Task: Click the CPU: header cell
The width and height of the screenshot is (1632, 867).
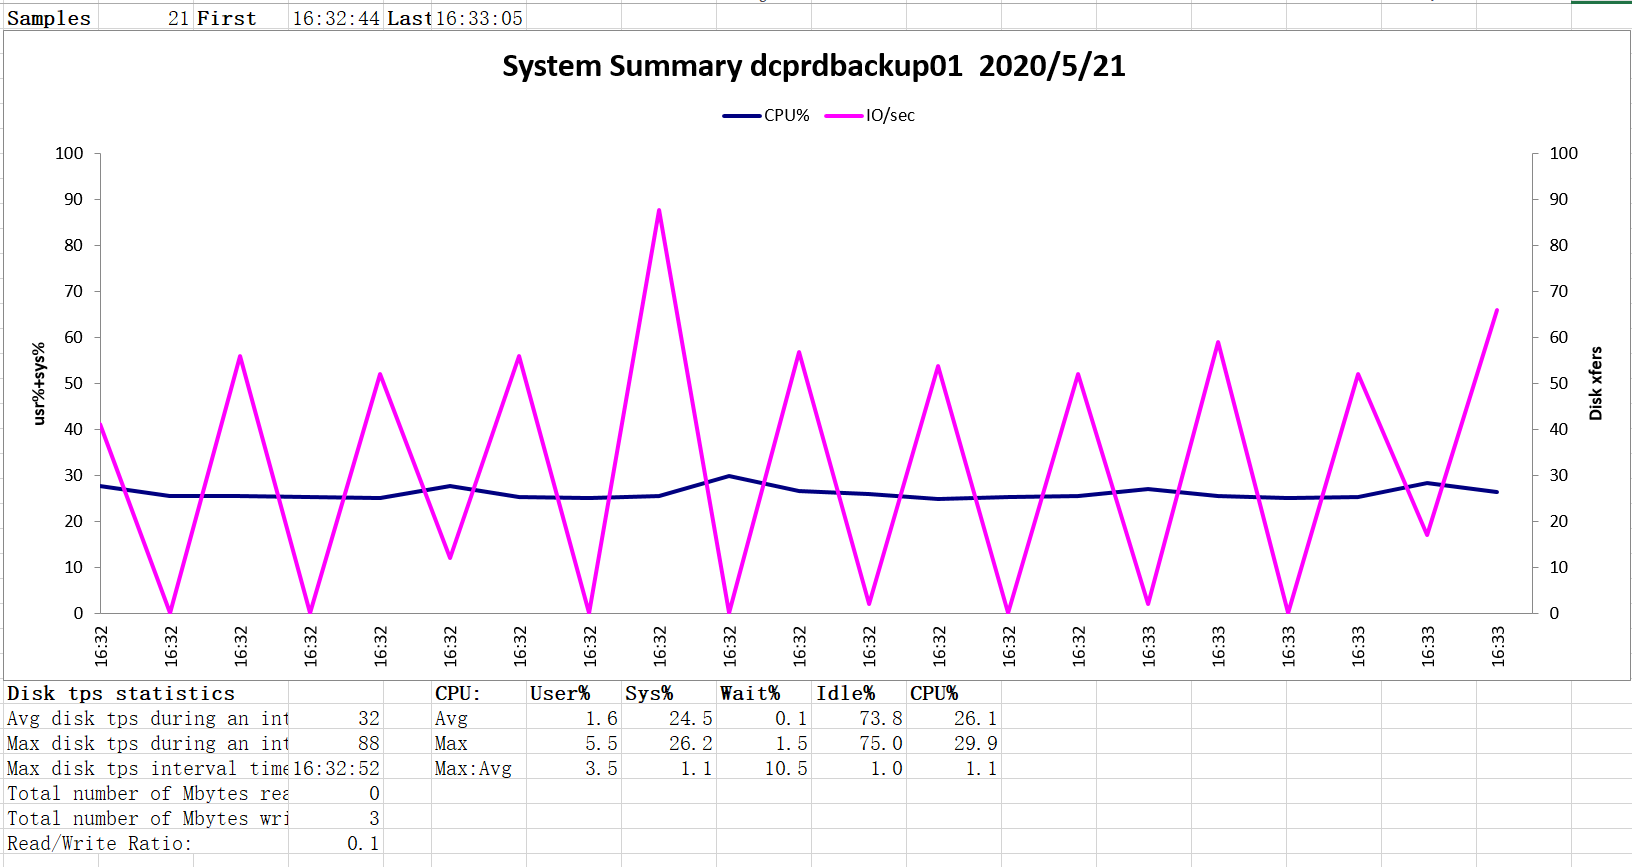Action: (479, 693)
